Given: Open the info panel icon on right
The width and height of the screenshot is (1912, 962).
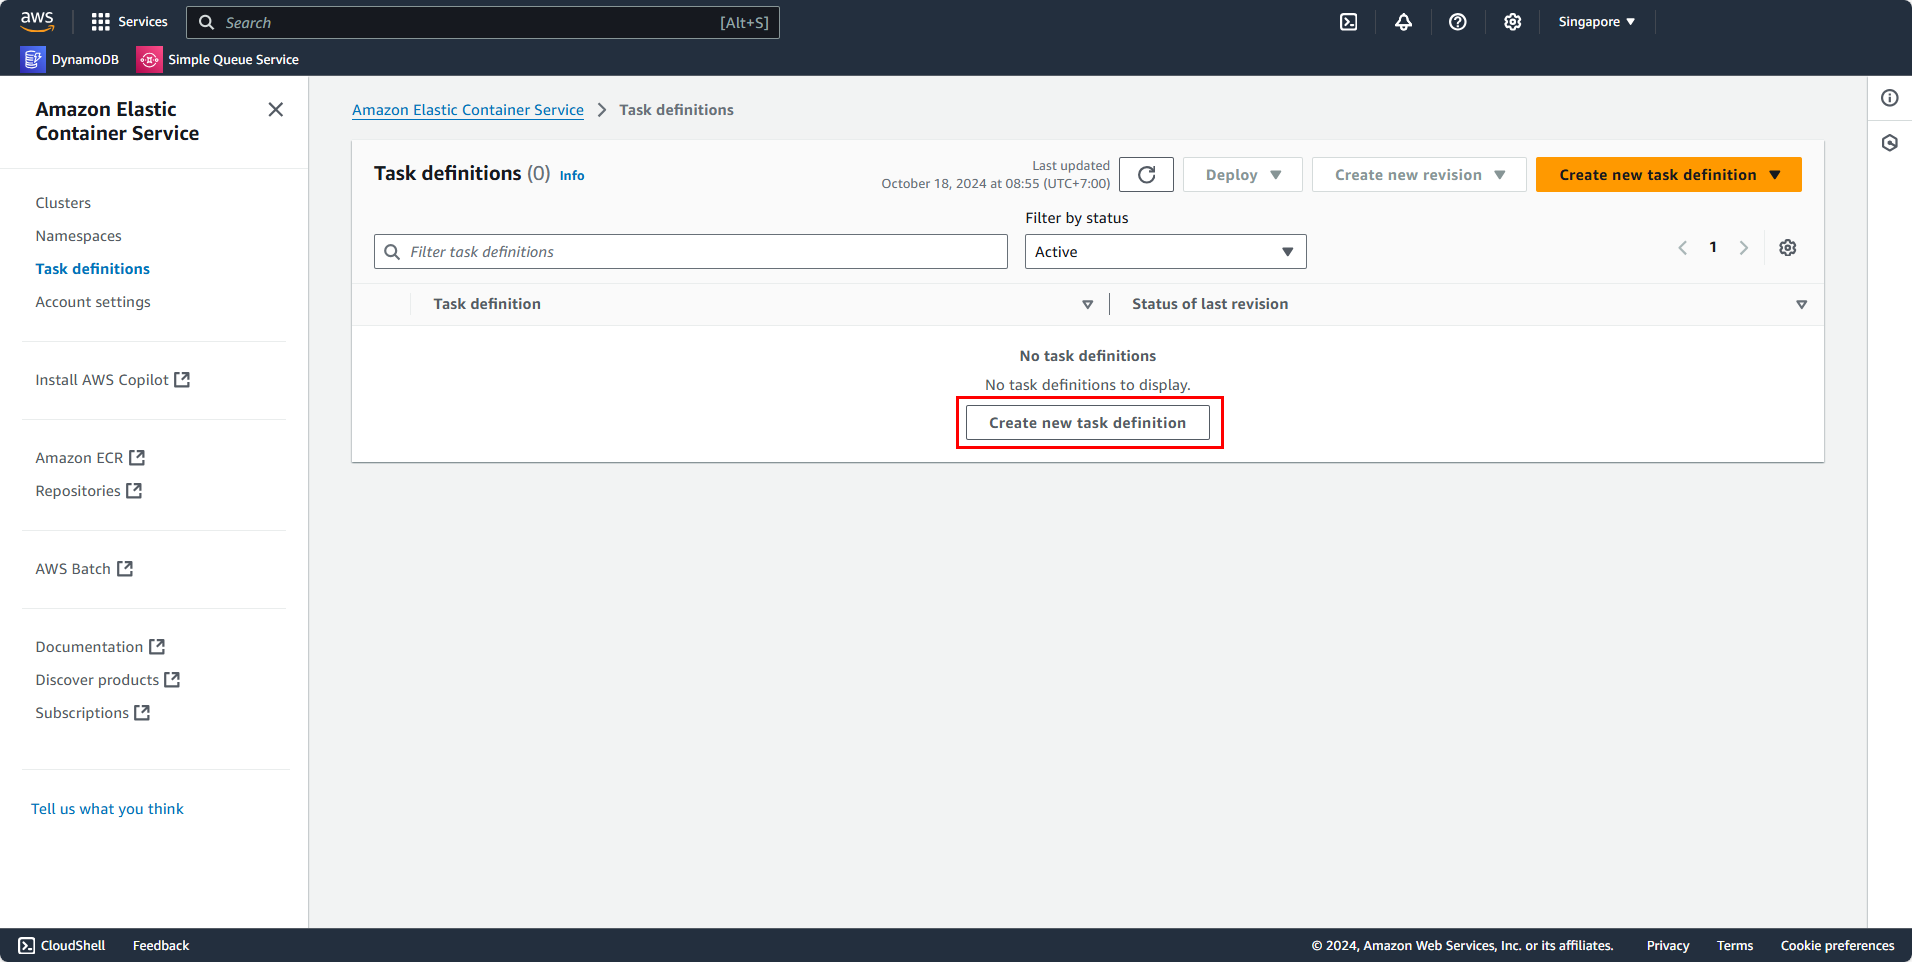Looking at the screenshot, I should pyautogui.click(x=1890, y=98).
